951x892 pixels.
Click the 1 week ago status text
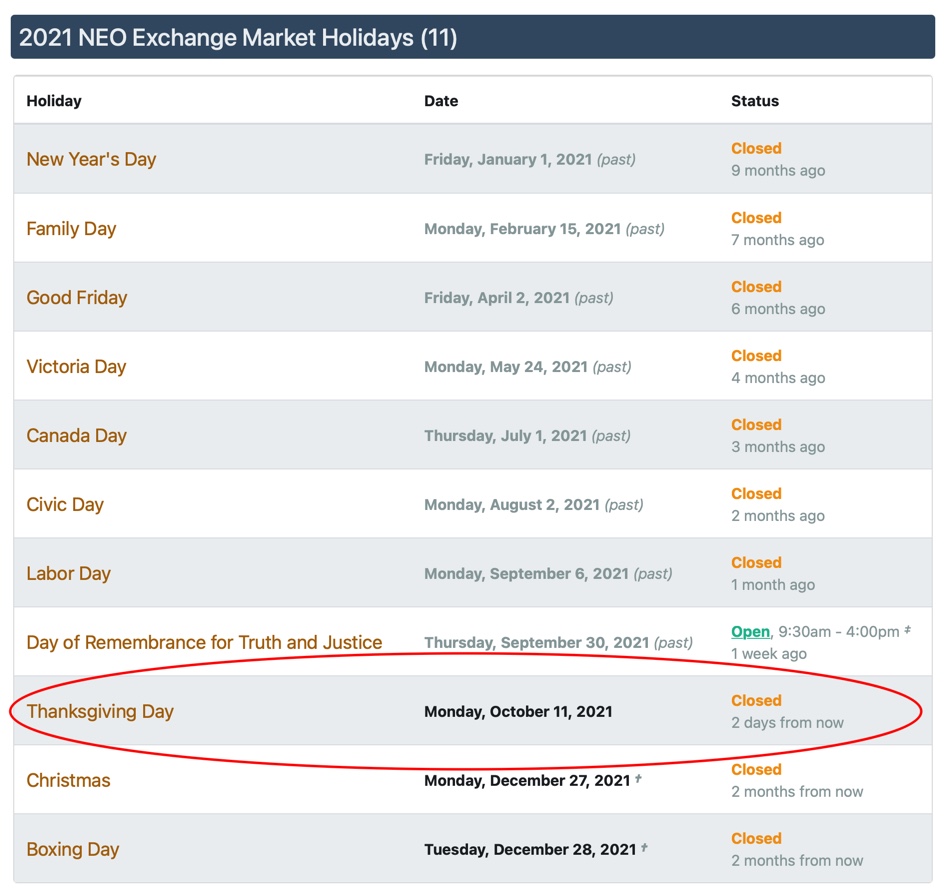(x=768, y=654)
